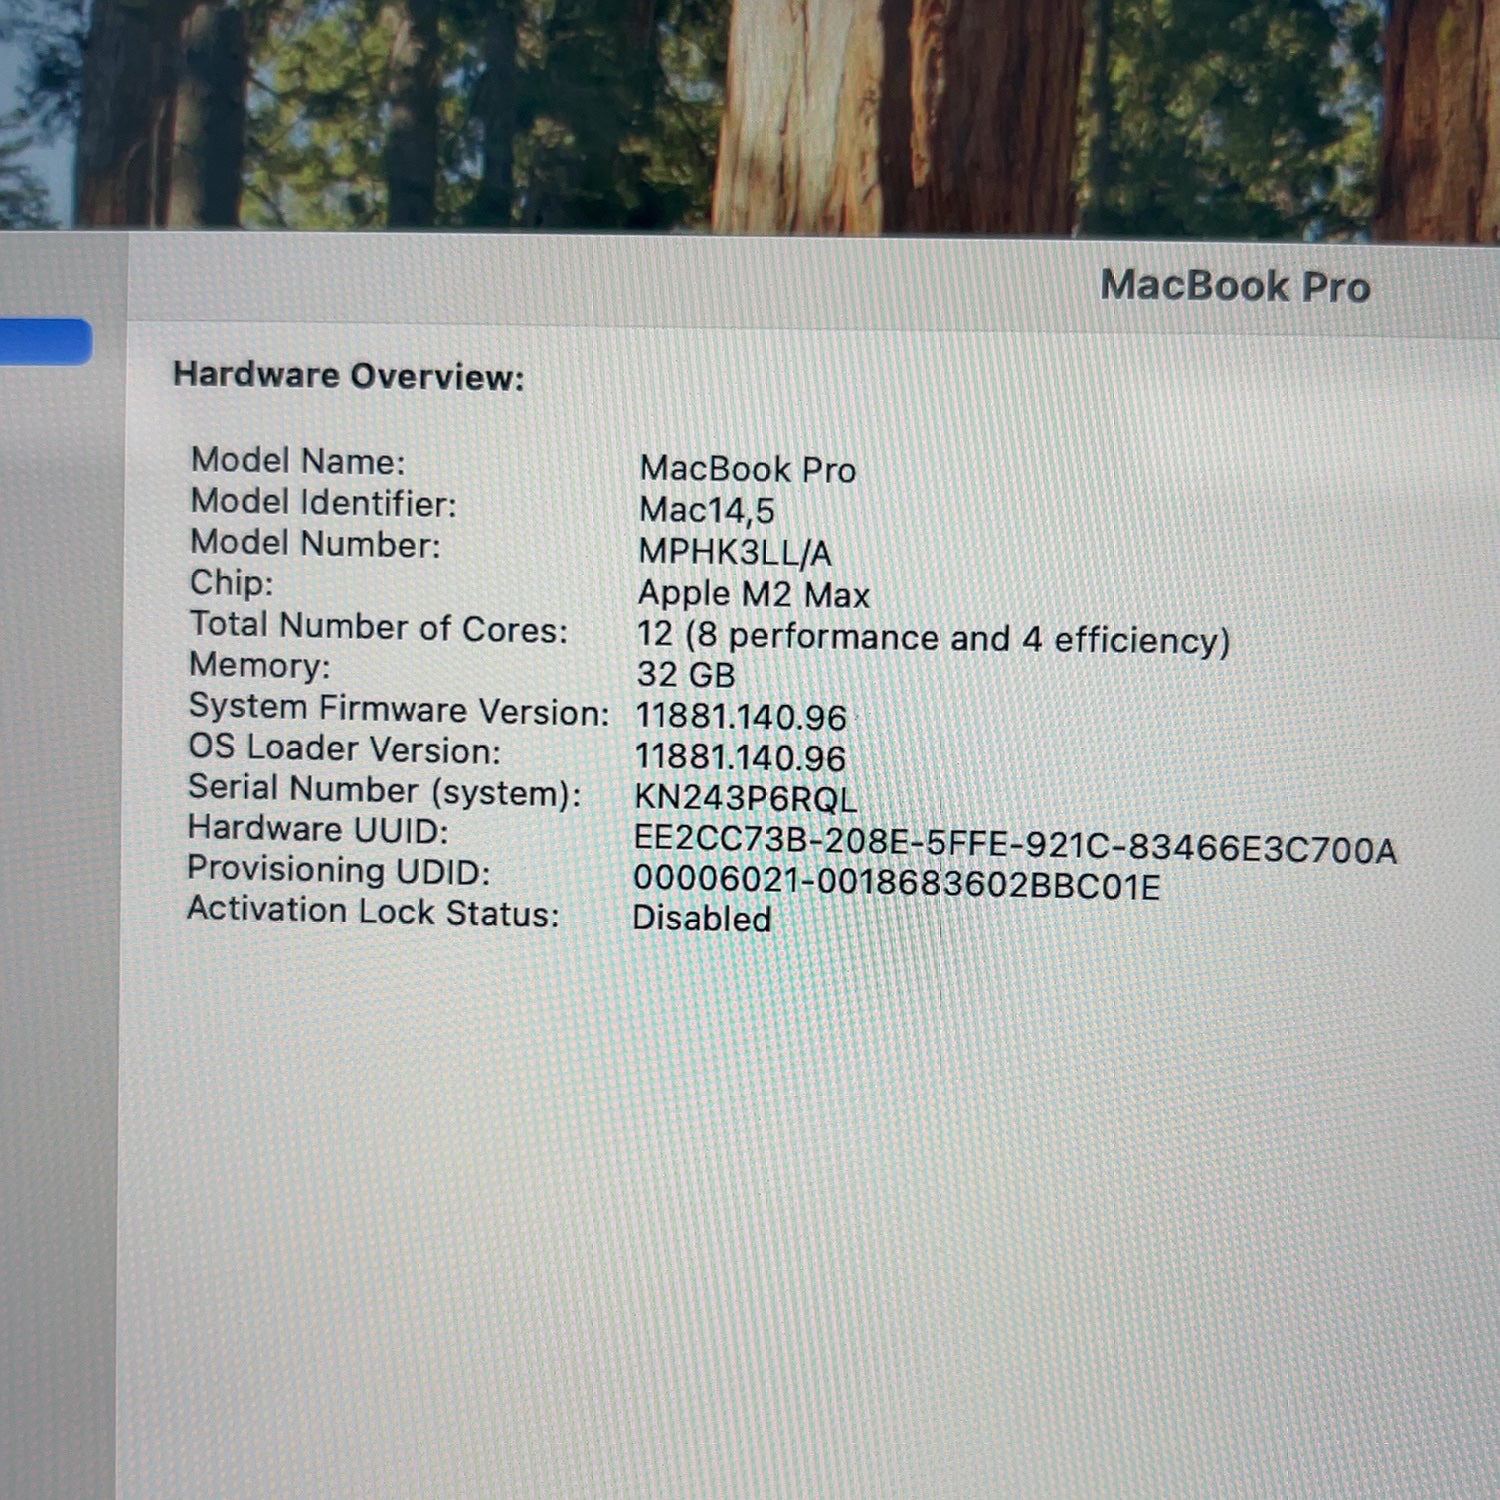Select the Provisioning UDID value 00006021-0018683602BBC01E
This screenshot has height=1500, width=1500.
coord(897,883)
